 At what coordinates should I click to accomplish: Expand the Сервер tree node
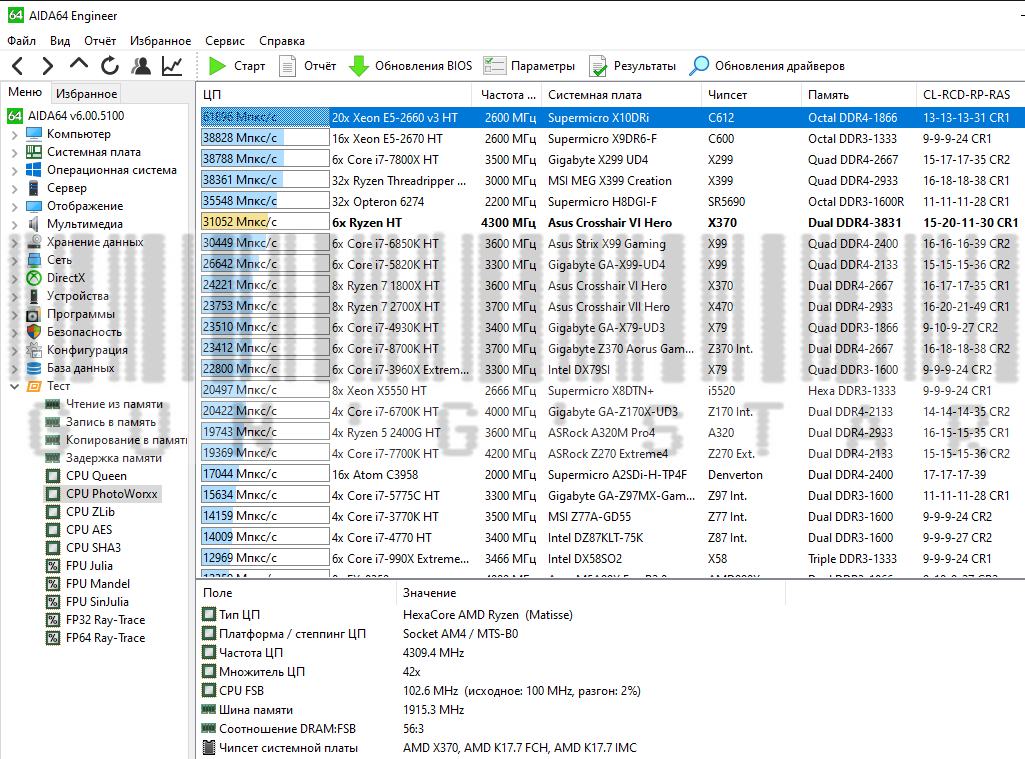[x=14, y=189]
